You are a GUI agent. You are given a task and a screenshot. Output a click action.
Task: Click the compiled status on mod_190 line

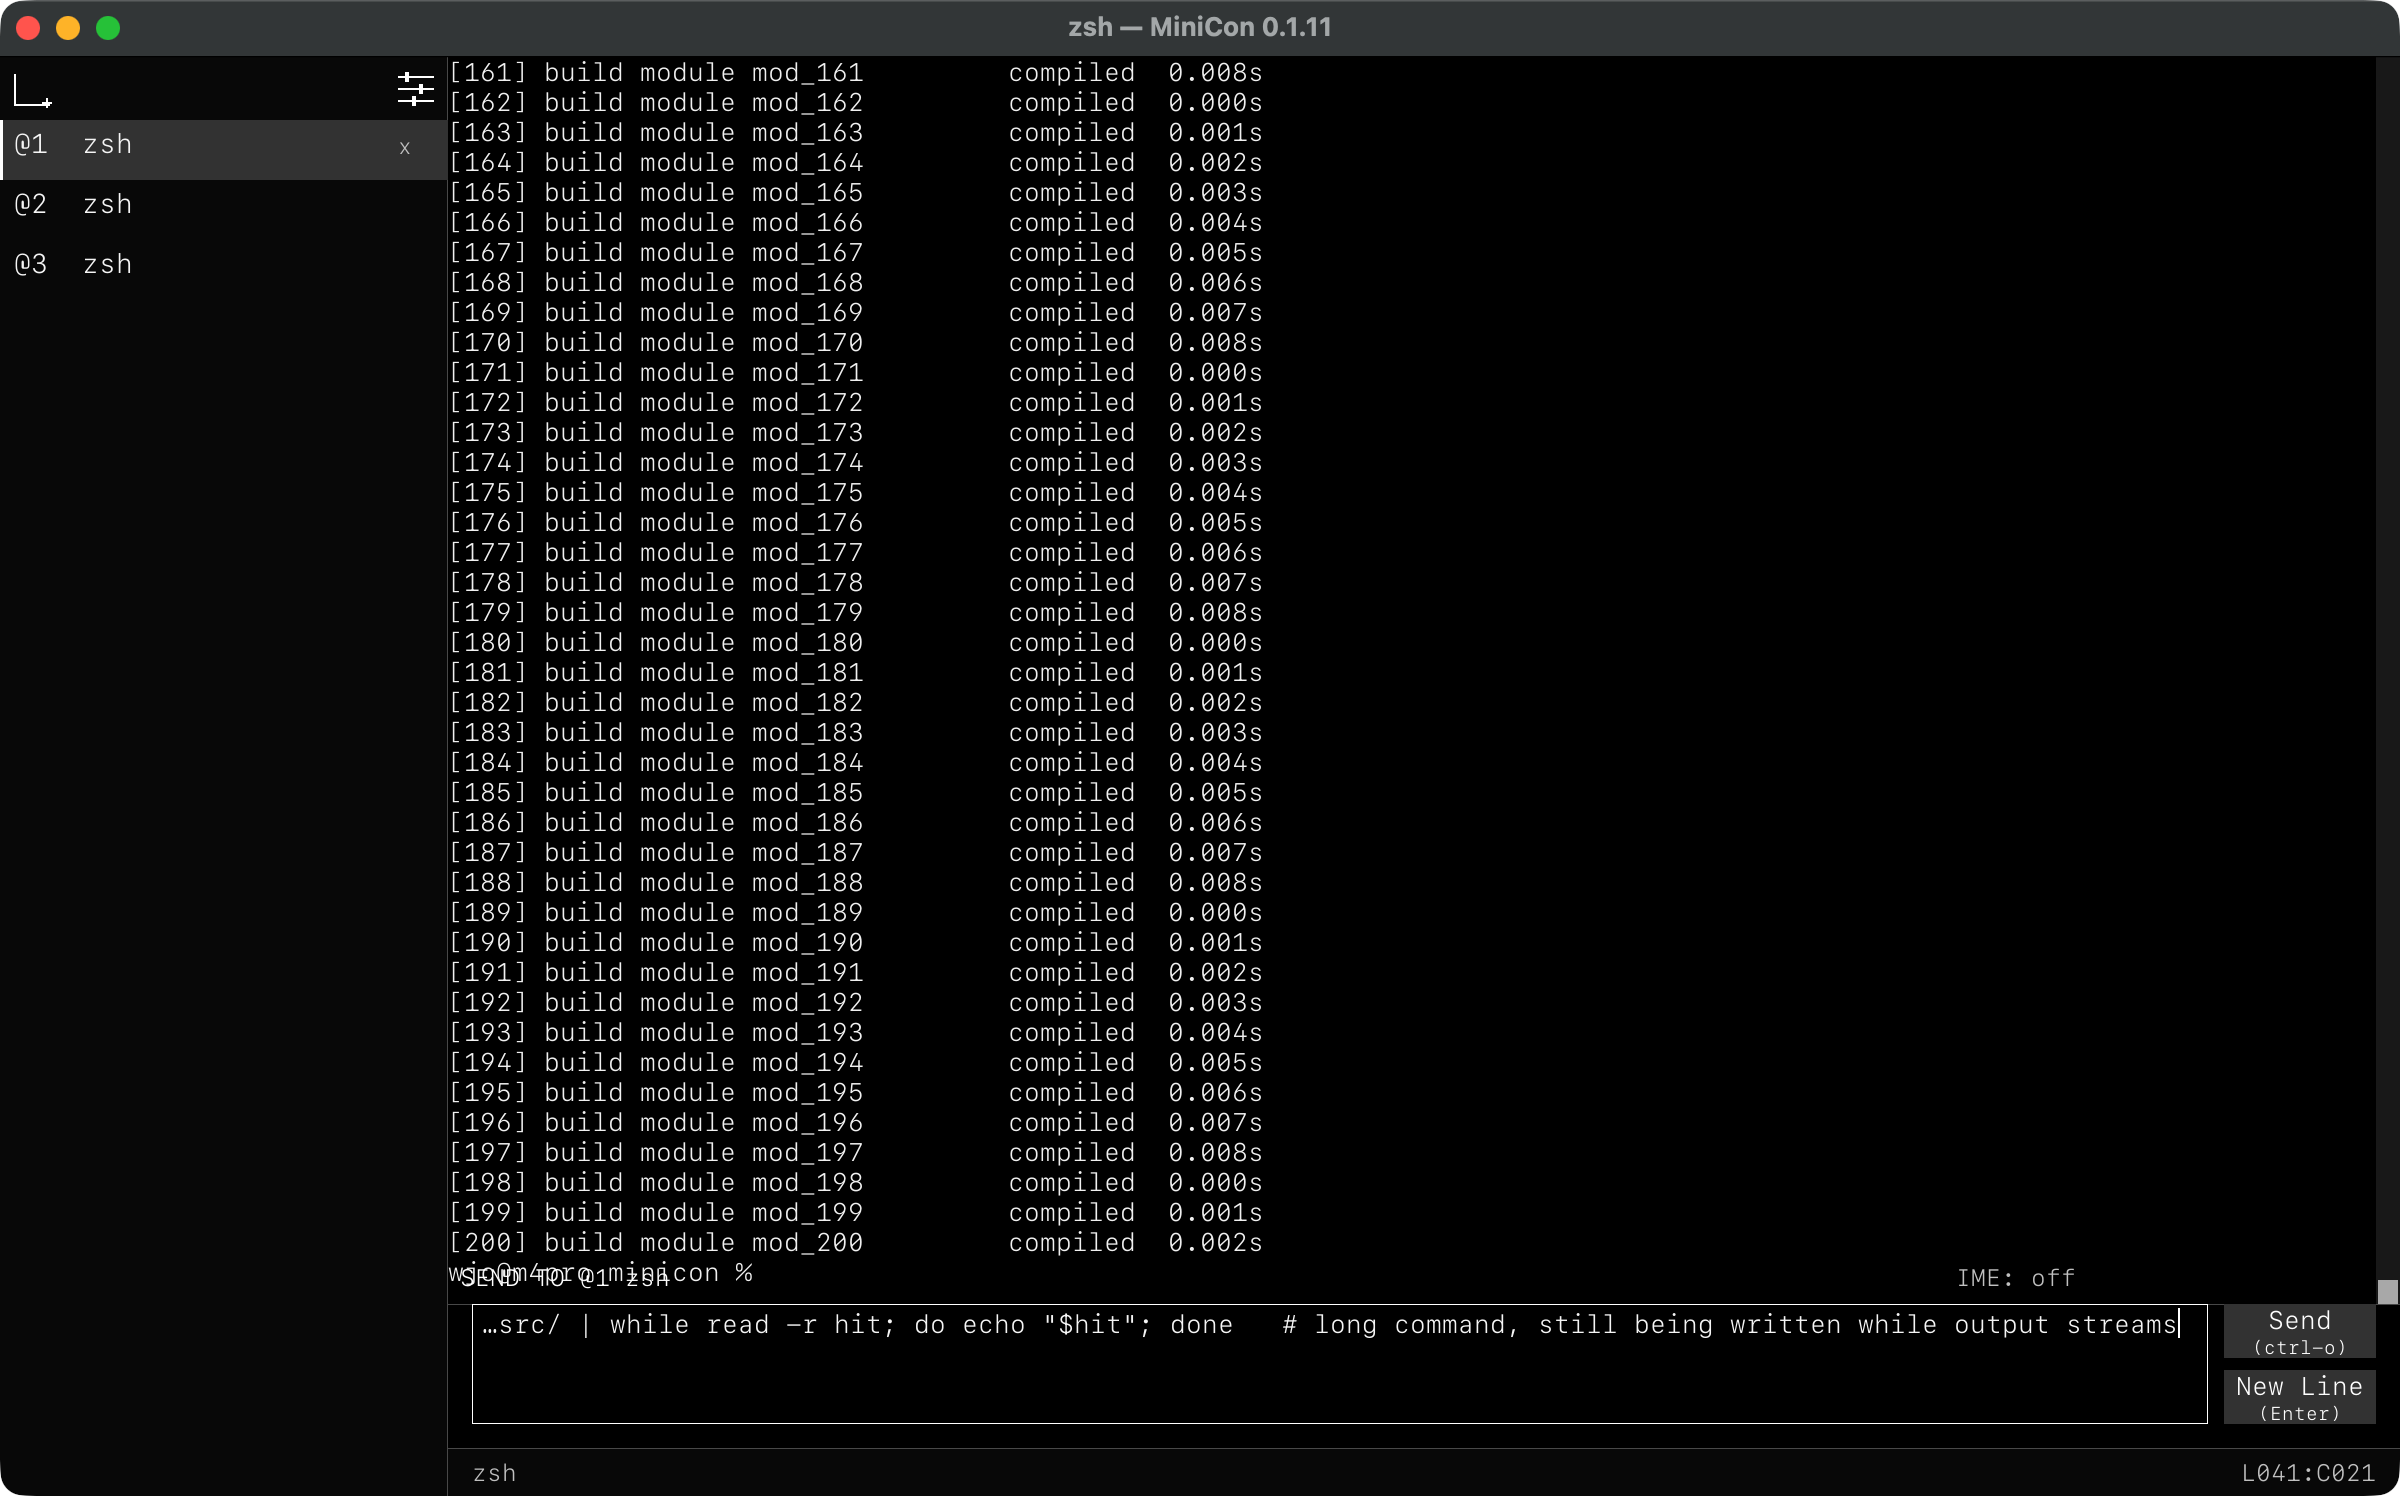[x=1071, y=943]
